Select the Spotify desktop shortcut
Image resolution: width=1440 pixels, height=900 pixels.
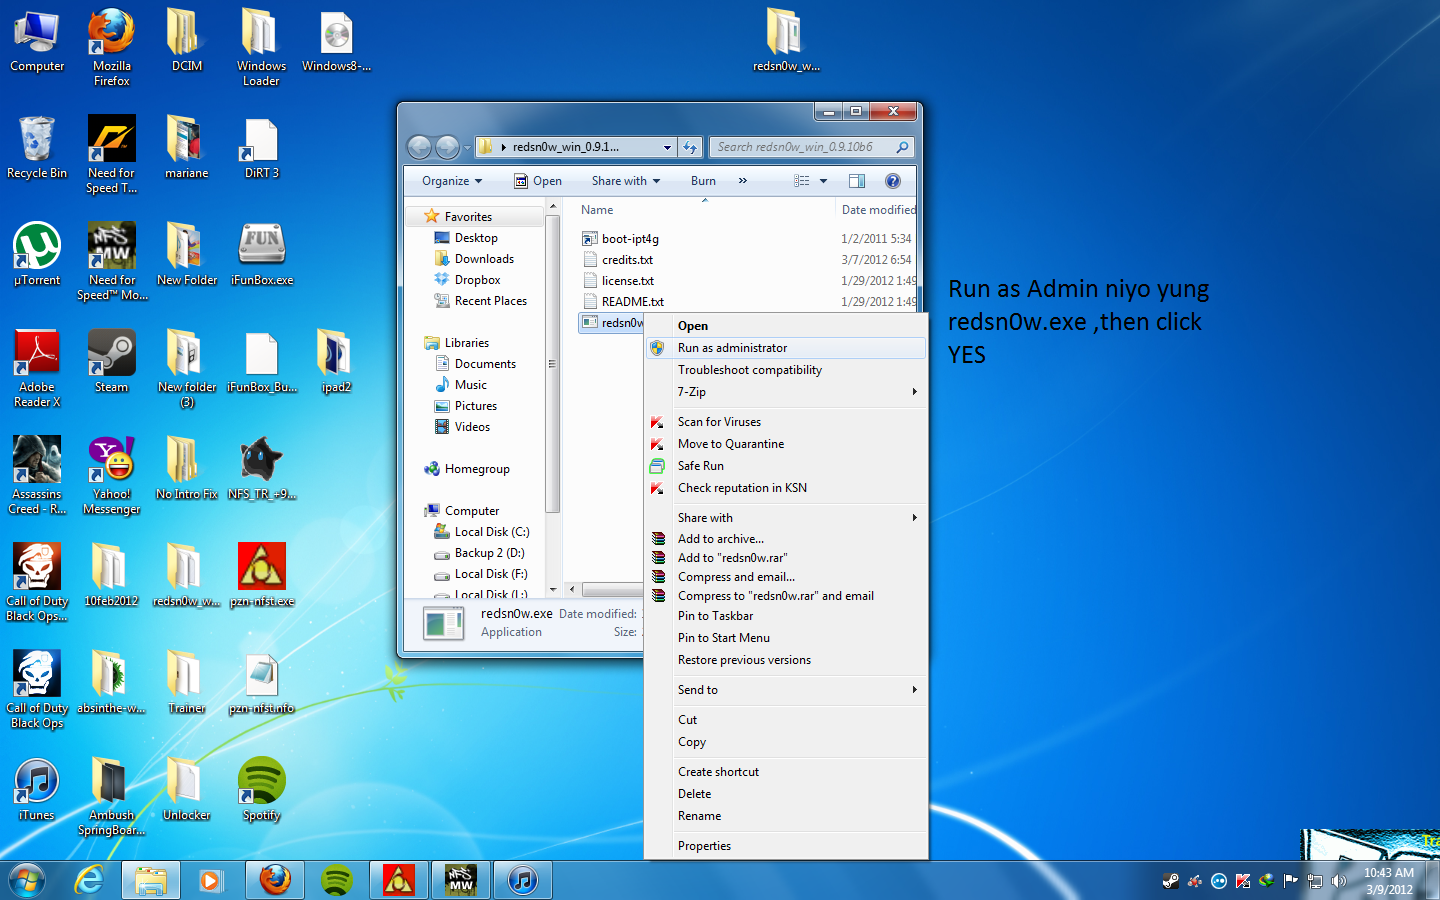[262, 789]
